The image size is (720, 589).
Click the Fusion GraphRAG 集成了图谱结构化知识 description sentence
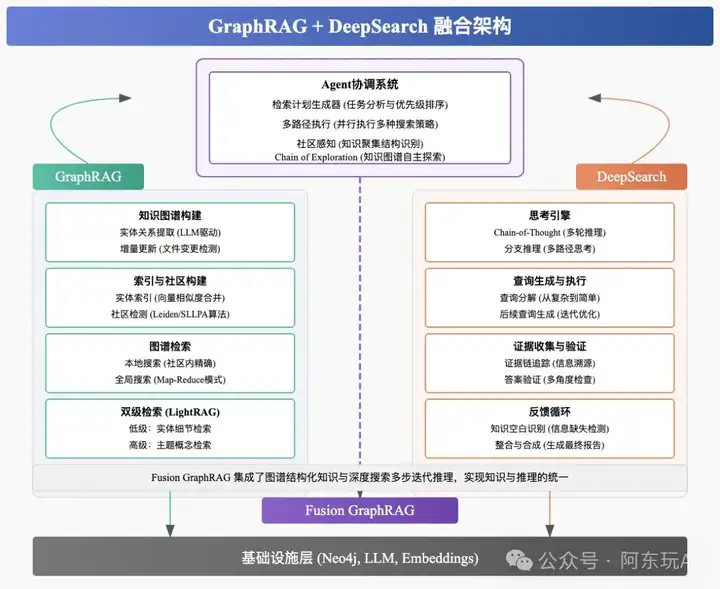(360, 477)
